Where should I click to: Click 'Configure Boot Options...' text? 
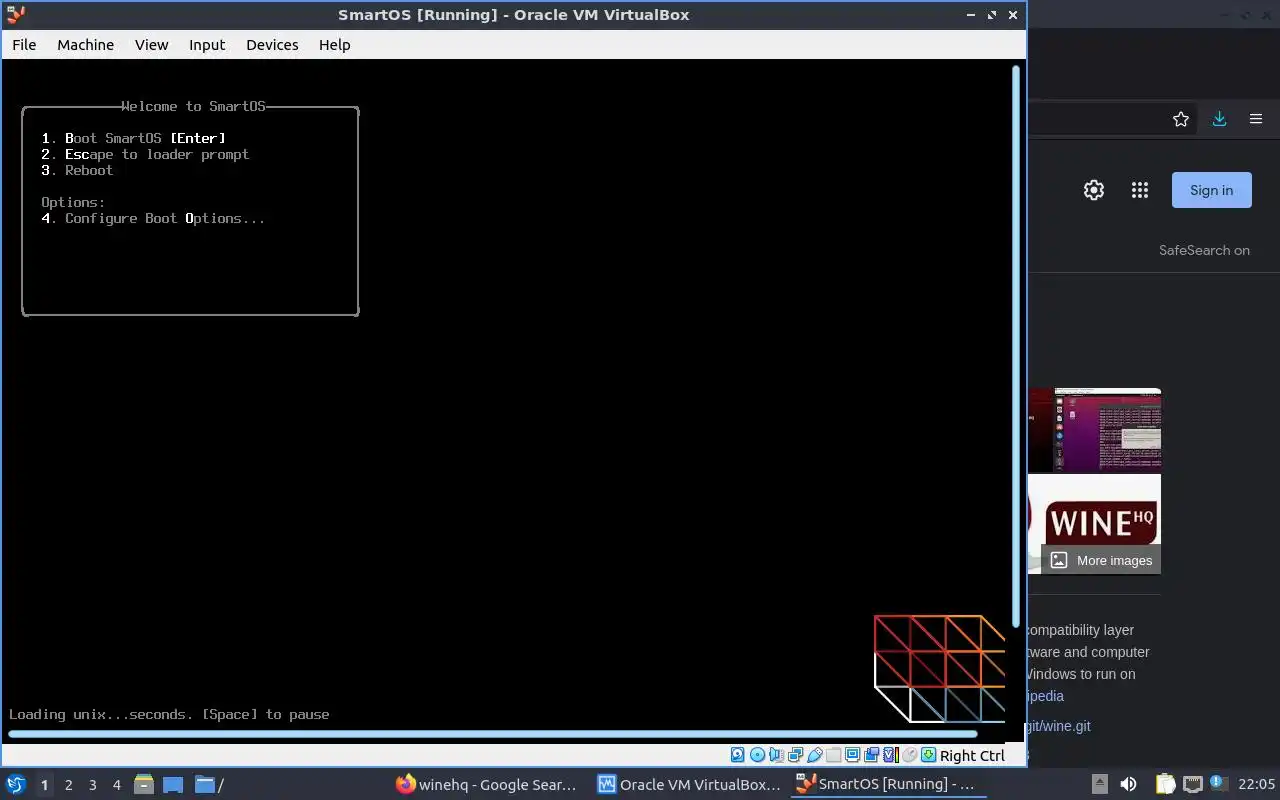tap(165, 218)
